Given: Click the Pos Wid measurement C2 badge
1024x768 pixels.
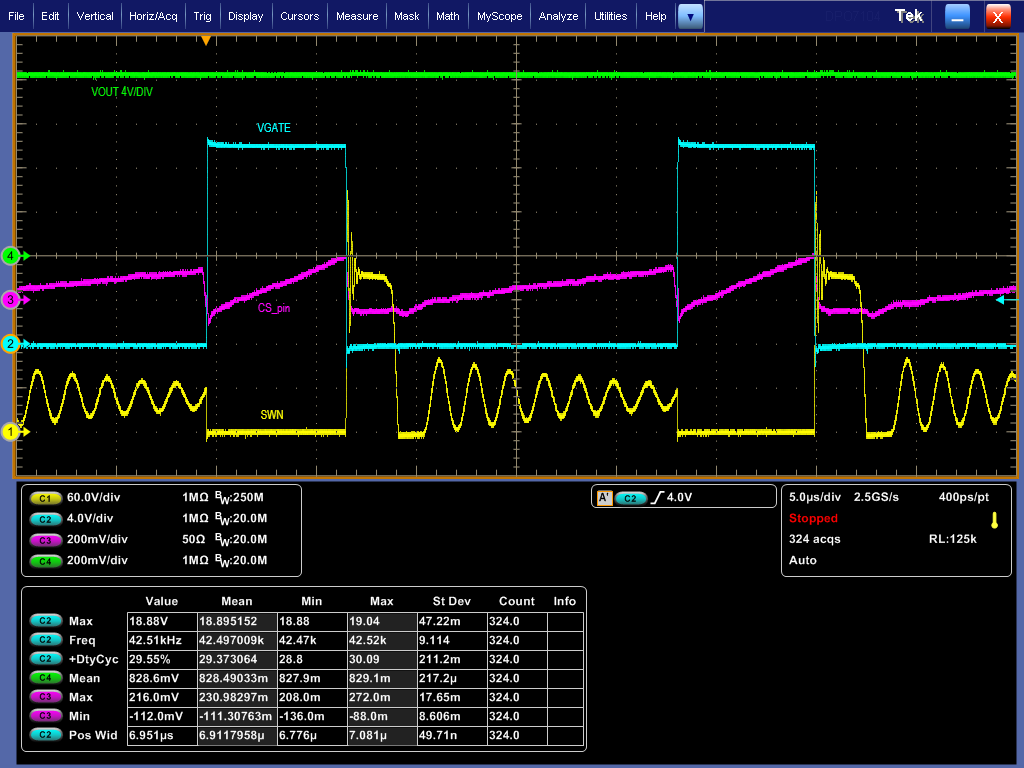Looking at the screenshot, I should coord(45,735).
